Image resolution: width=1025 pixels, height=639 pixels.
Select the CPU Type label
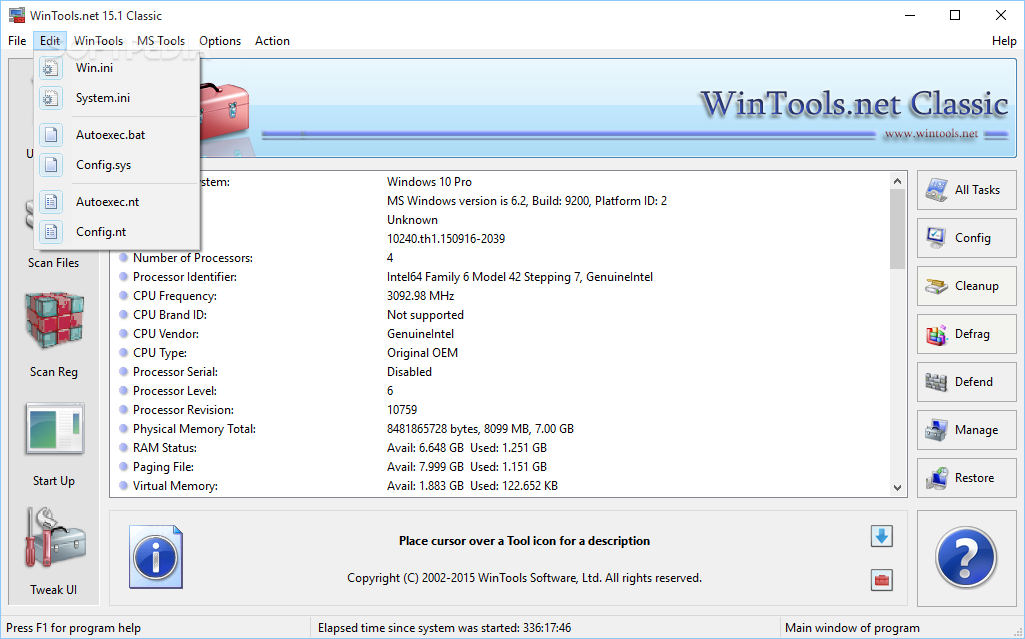[160, 353]
